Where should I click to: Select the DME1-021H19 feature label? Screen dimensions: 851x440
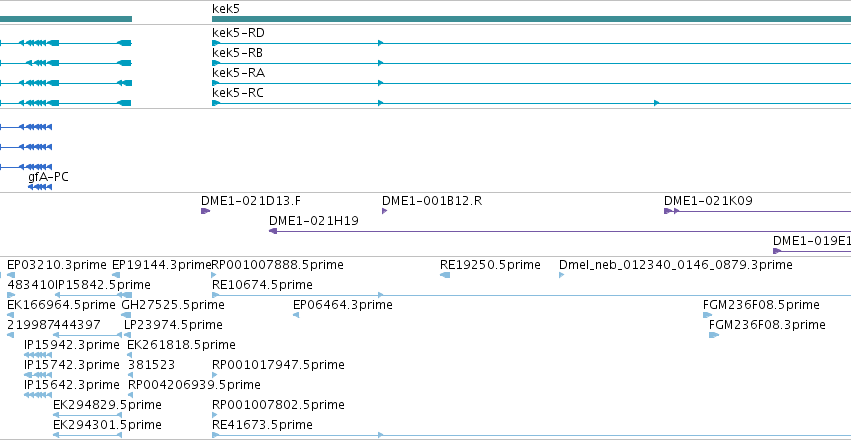(x=314, y=221)
